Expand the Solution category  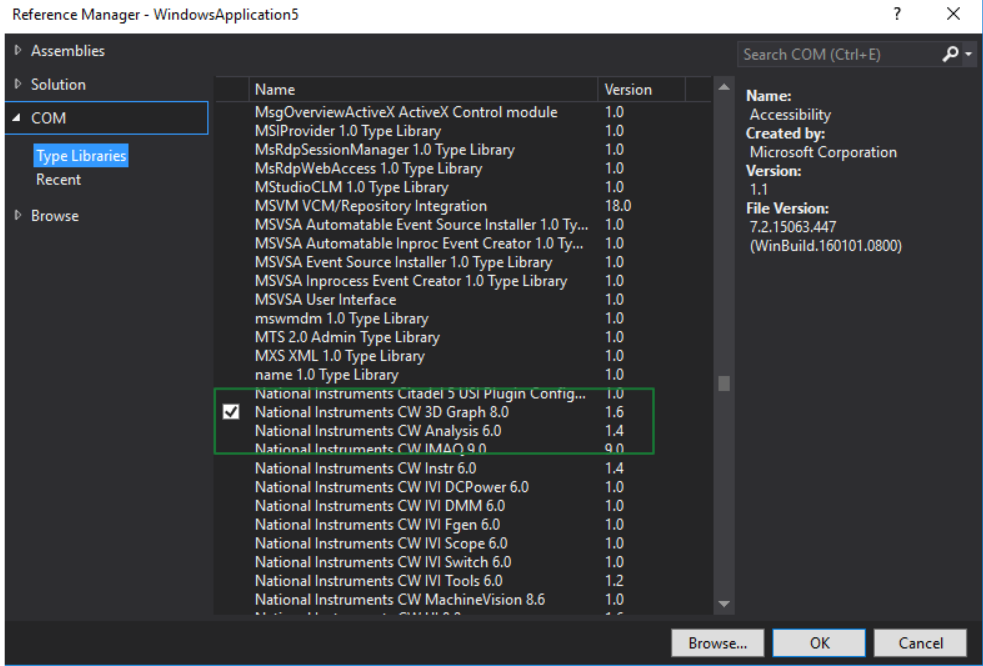18,84
